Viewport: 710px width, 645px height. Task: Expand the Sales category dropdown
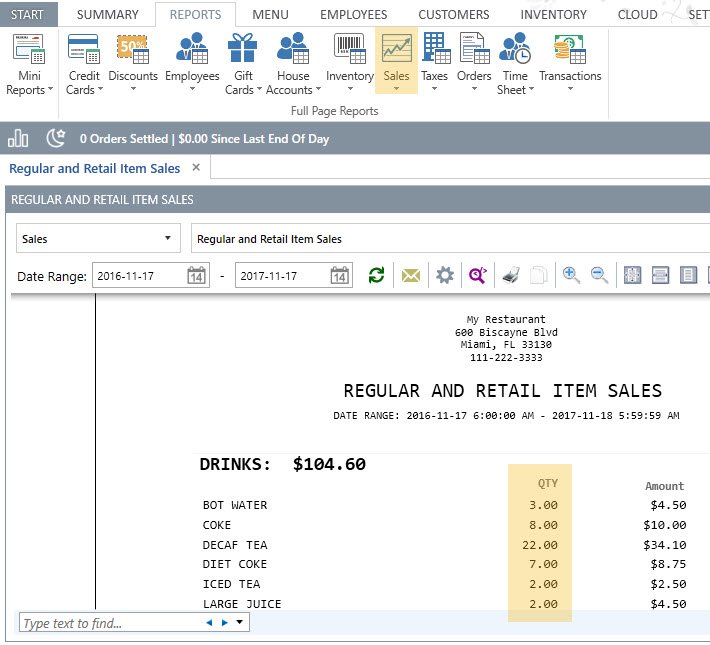click(x=166, y=239)
